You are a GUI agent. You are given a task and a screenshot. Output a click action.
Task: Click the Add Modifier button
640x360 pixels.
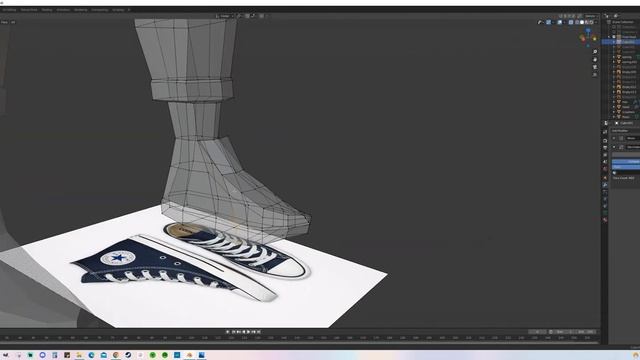pyautogui.click(x=625, y=131)
